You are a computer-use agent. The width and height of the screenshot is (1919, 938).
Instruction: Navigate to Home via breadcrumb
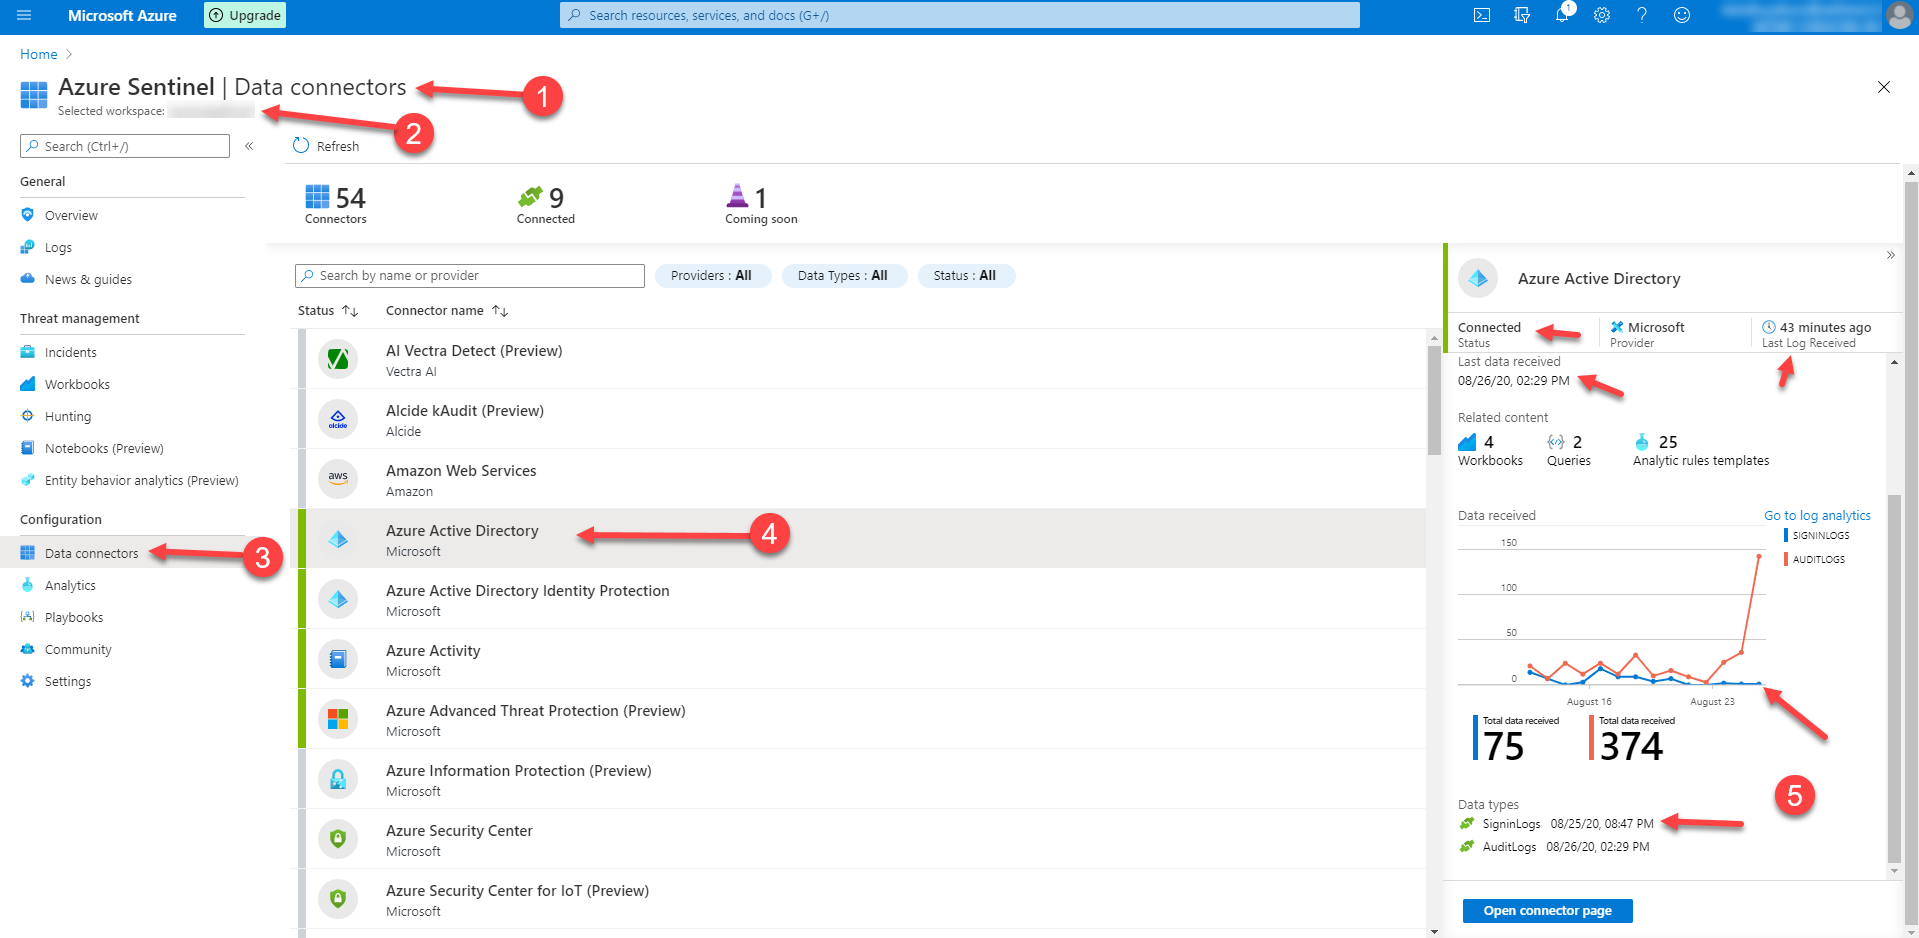38,54
